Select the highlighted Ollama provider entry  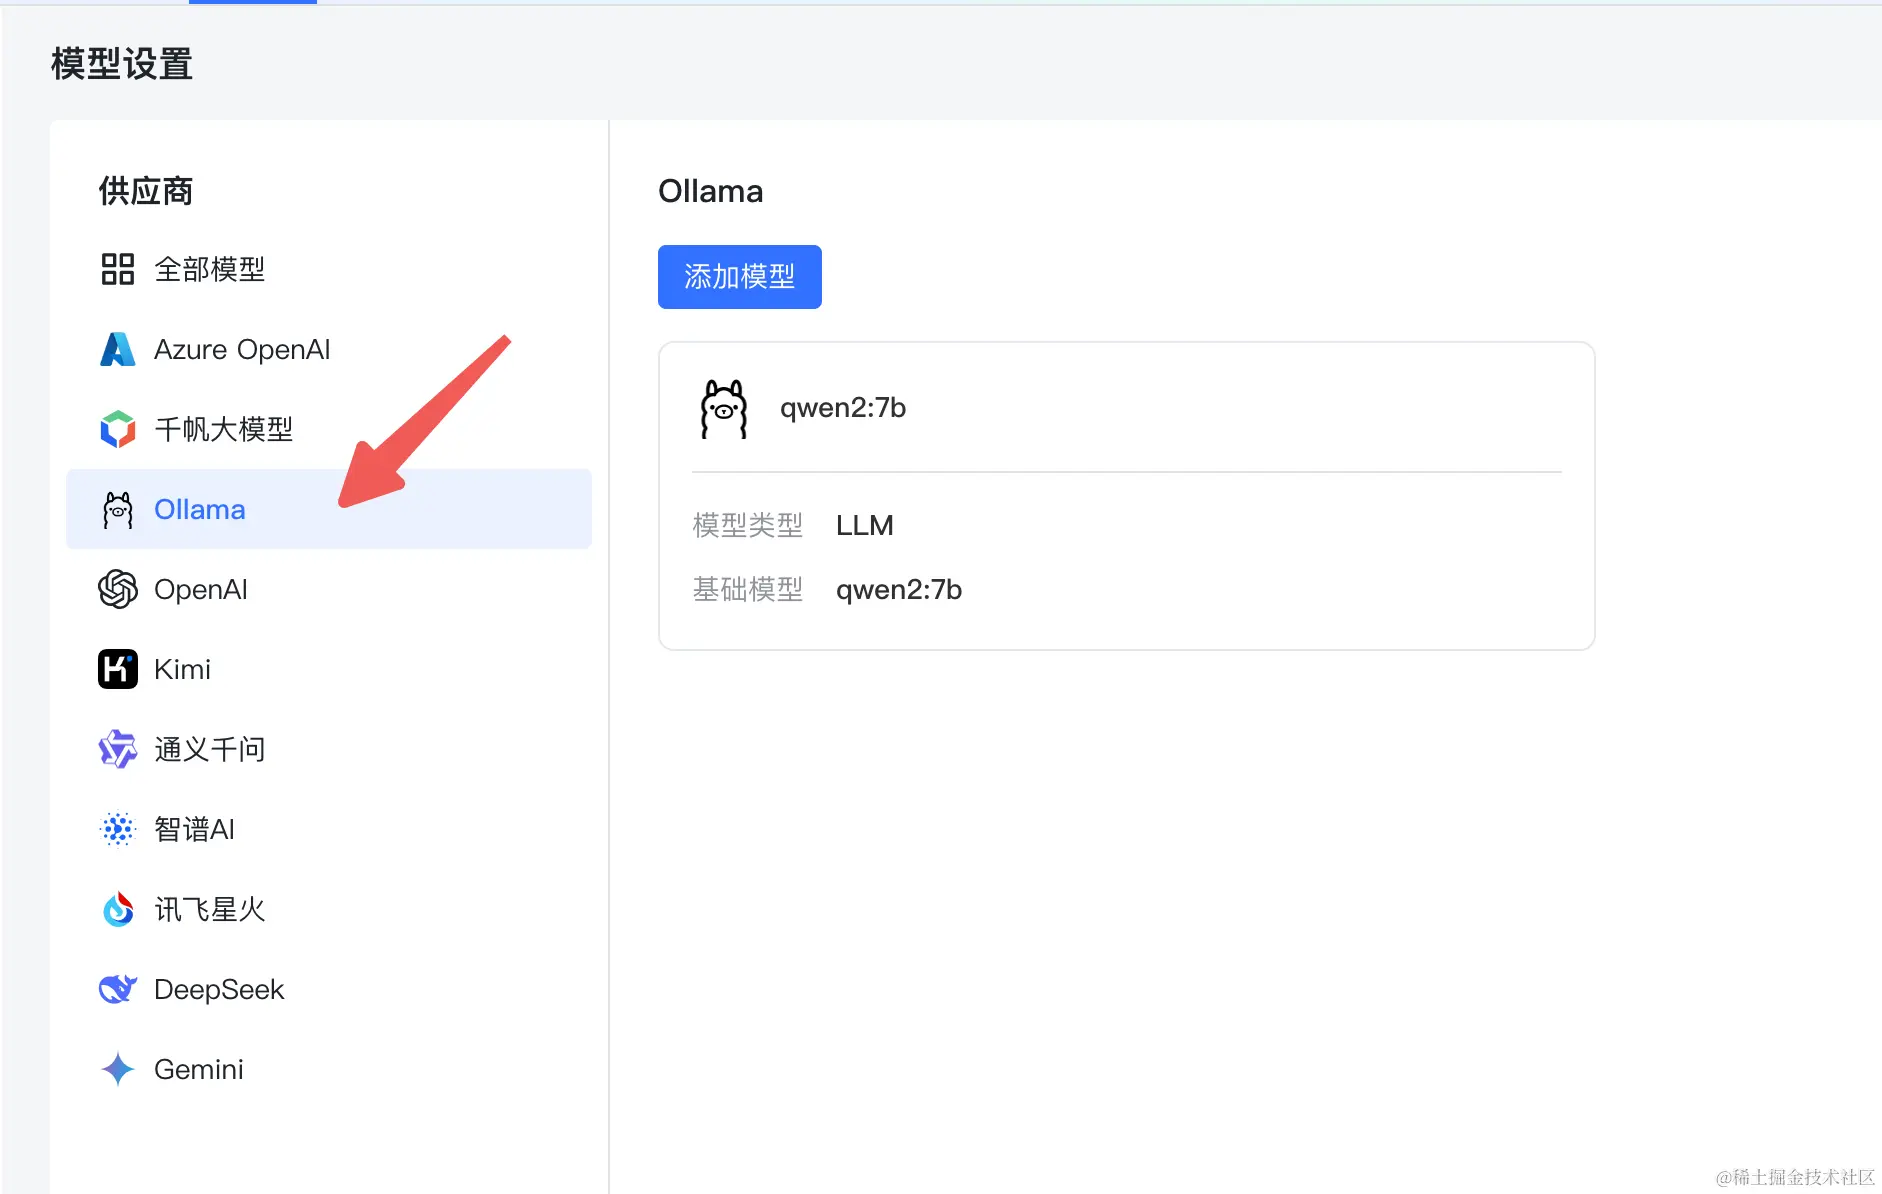click(329, 509)
